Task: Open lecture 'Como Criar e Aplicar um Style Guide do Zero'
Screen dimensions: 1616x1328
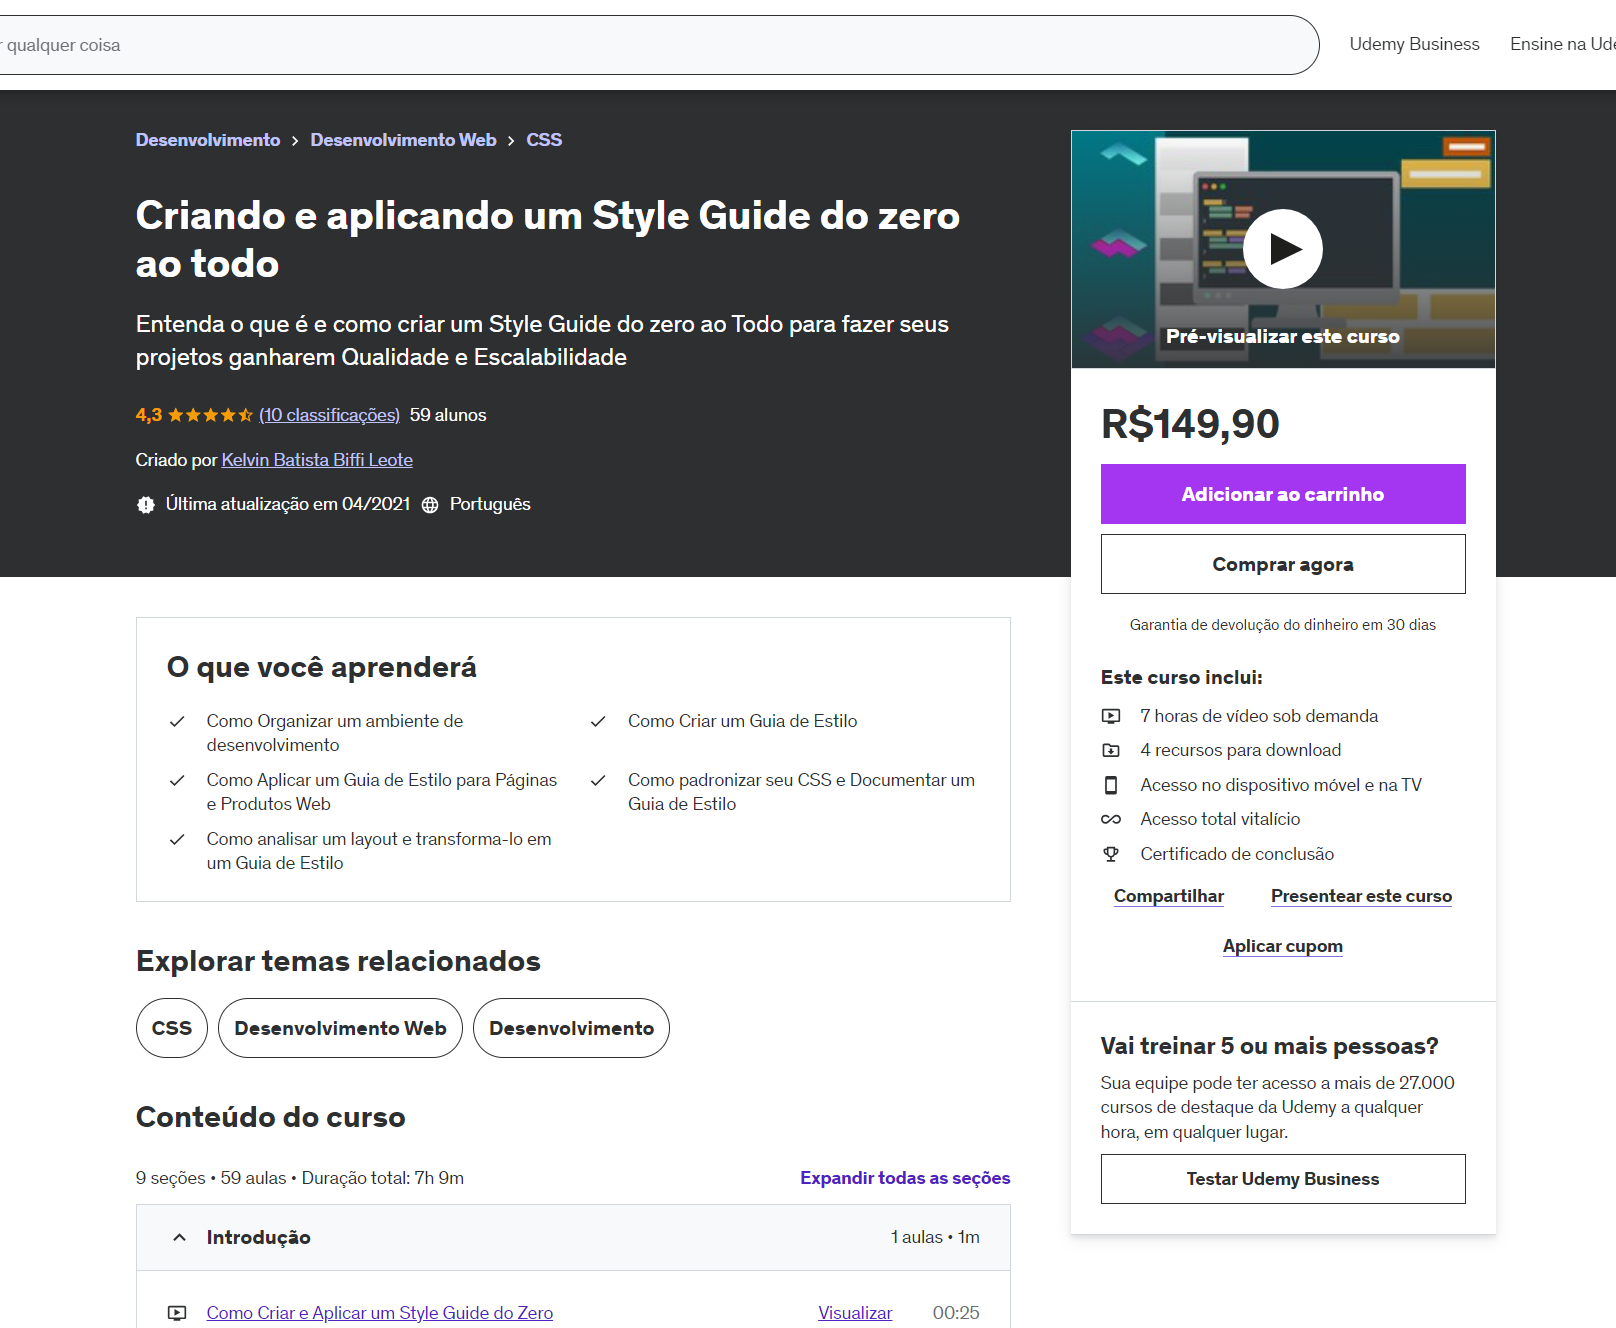Action: (x=380, y=1313)
